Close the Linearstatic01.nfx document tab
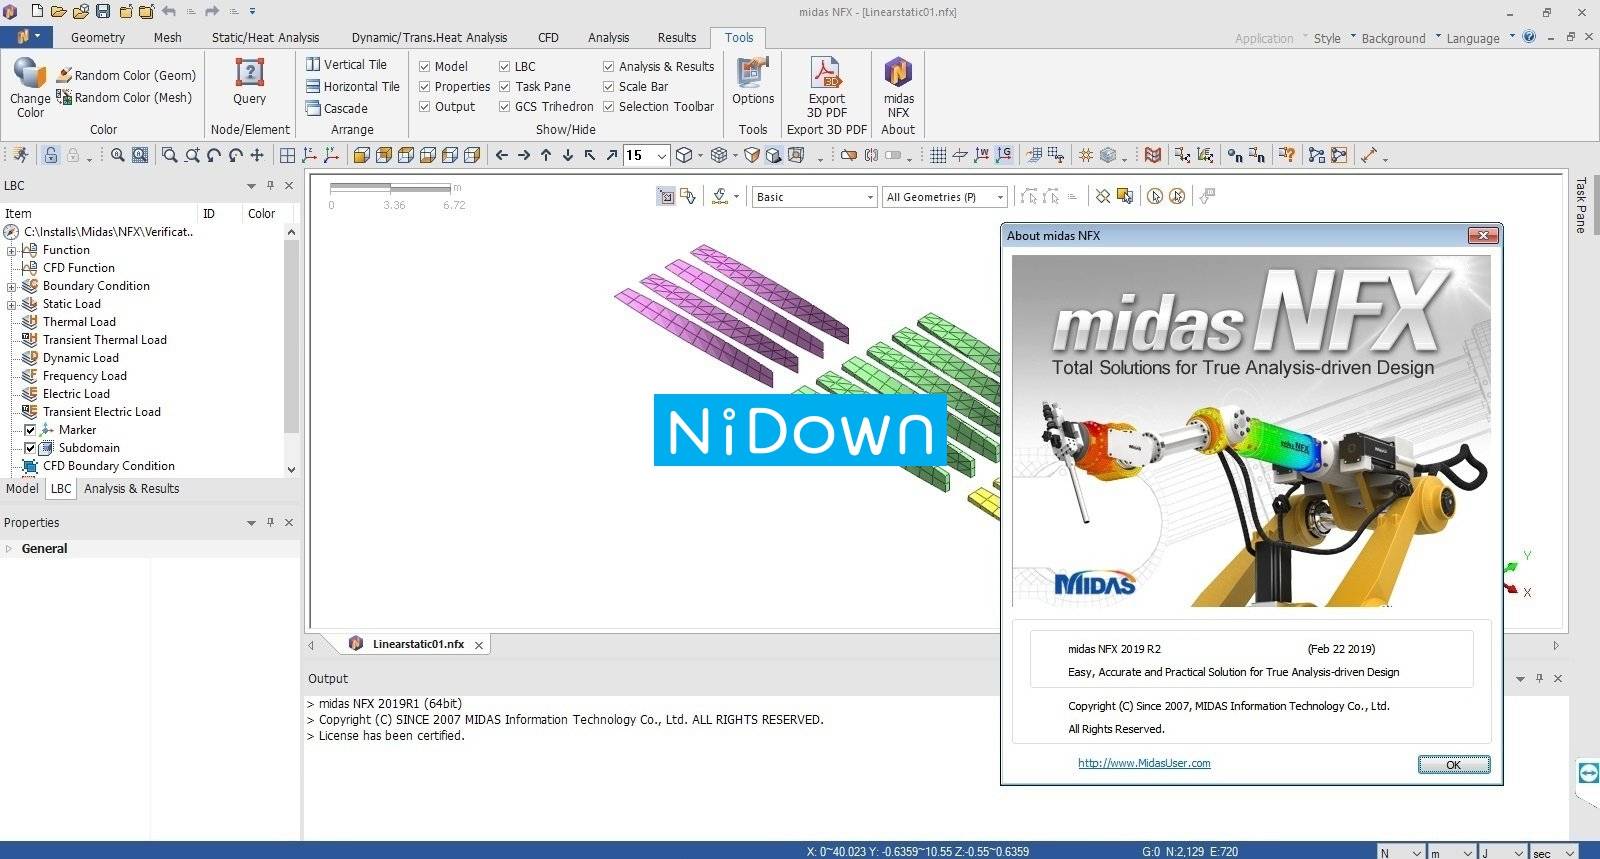 tap(479, 645)
